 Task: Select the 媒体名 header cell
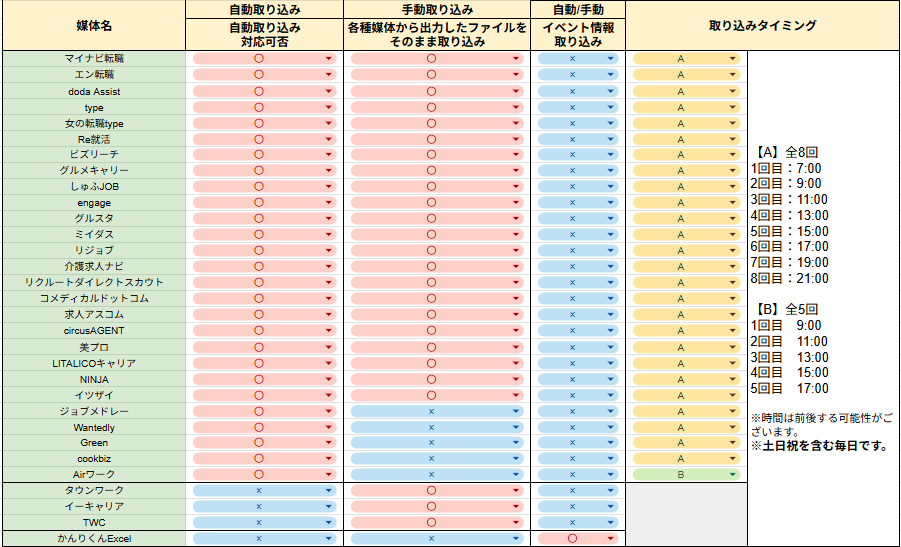point(94,26)
